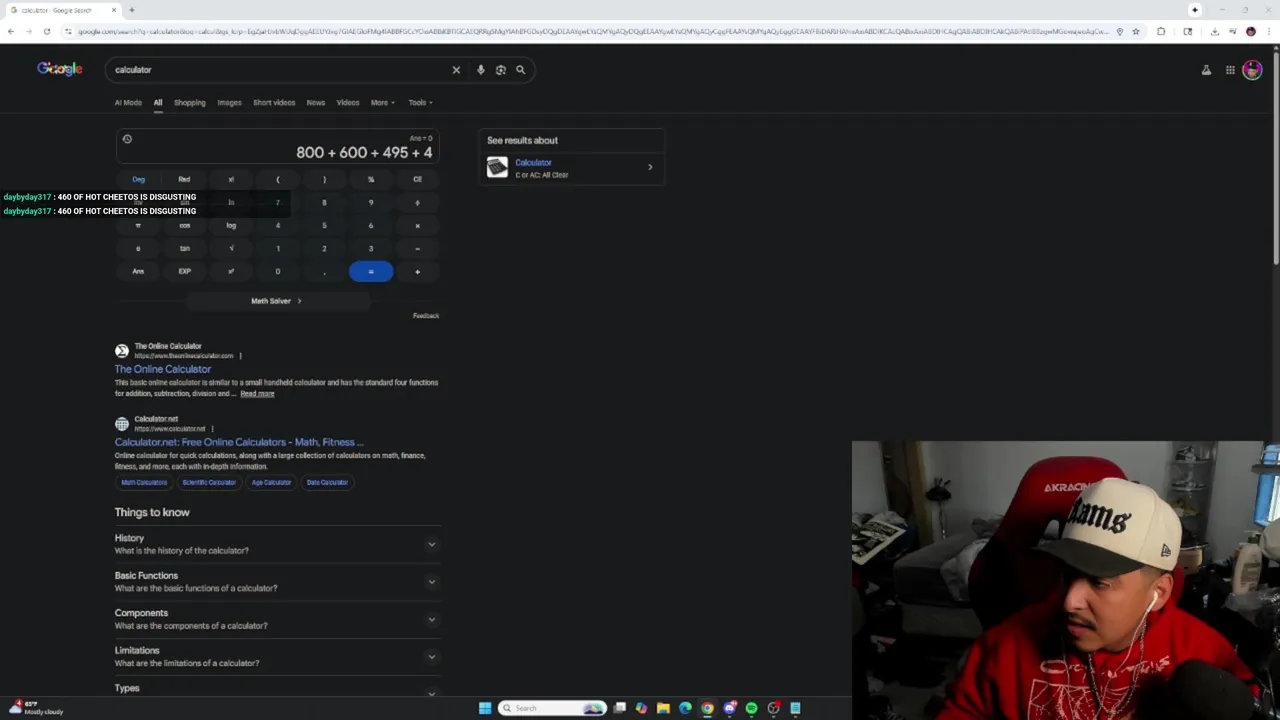
Task: Go back to previous page
Action: [x=10, y=31]
